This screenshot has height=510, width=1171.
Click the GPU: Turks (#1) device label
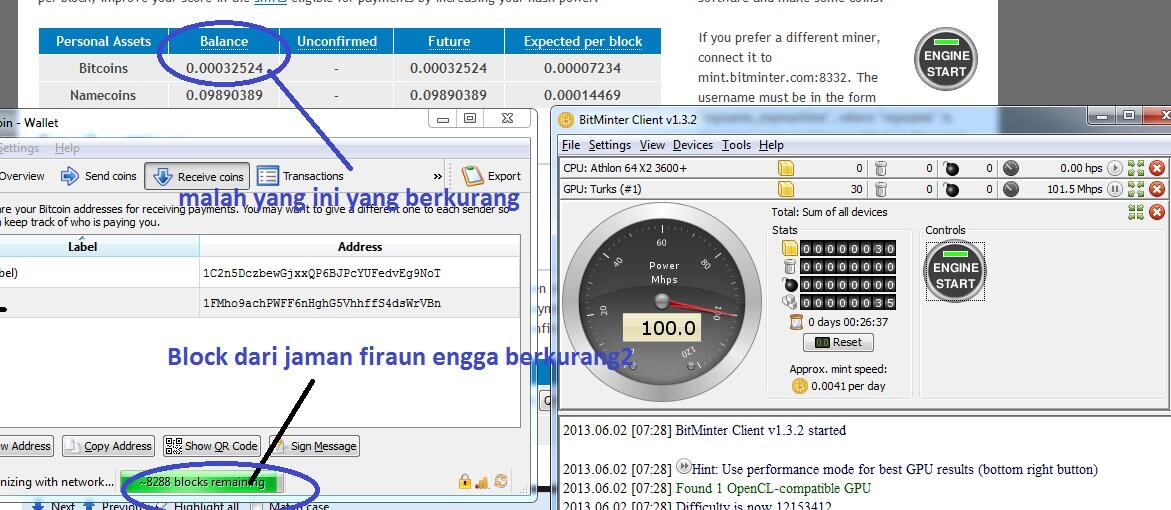pyautogui.click(x=602, y=189)
